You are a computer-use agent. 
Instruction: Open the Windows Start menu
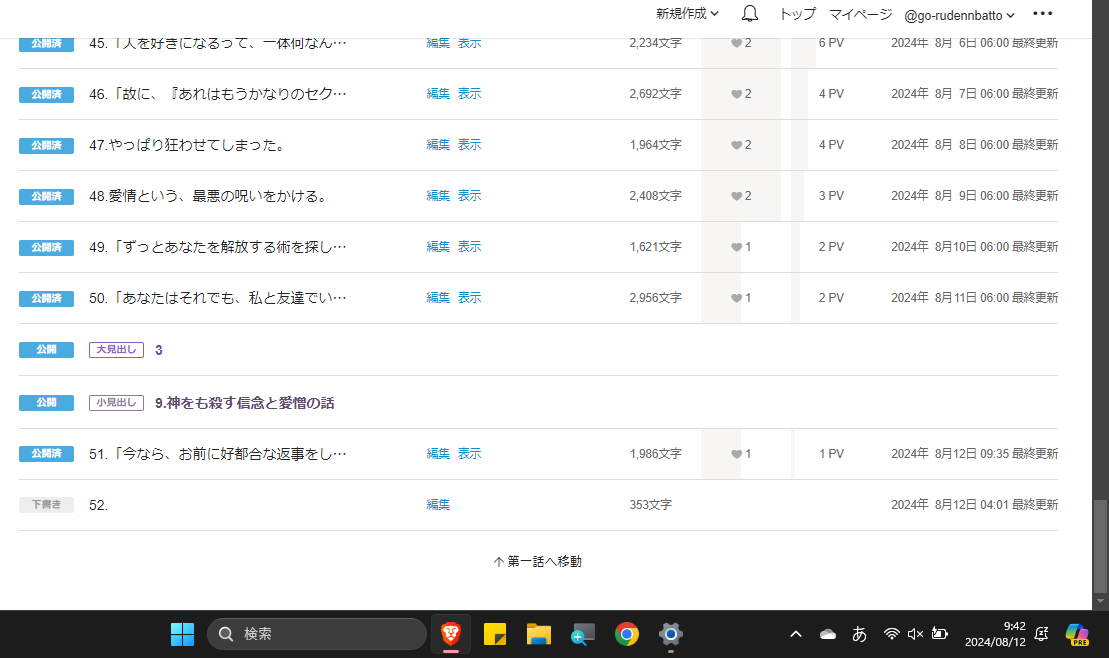click(182, 634)
